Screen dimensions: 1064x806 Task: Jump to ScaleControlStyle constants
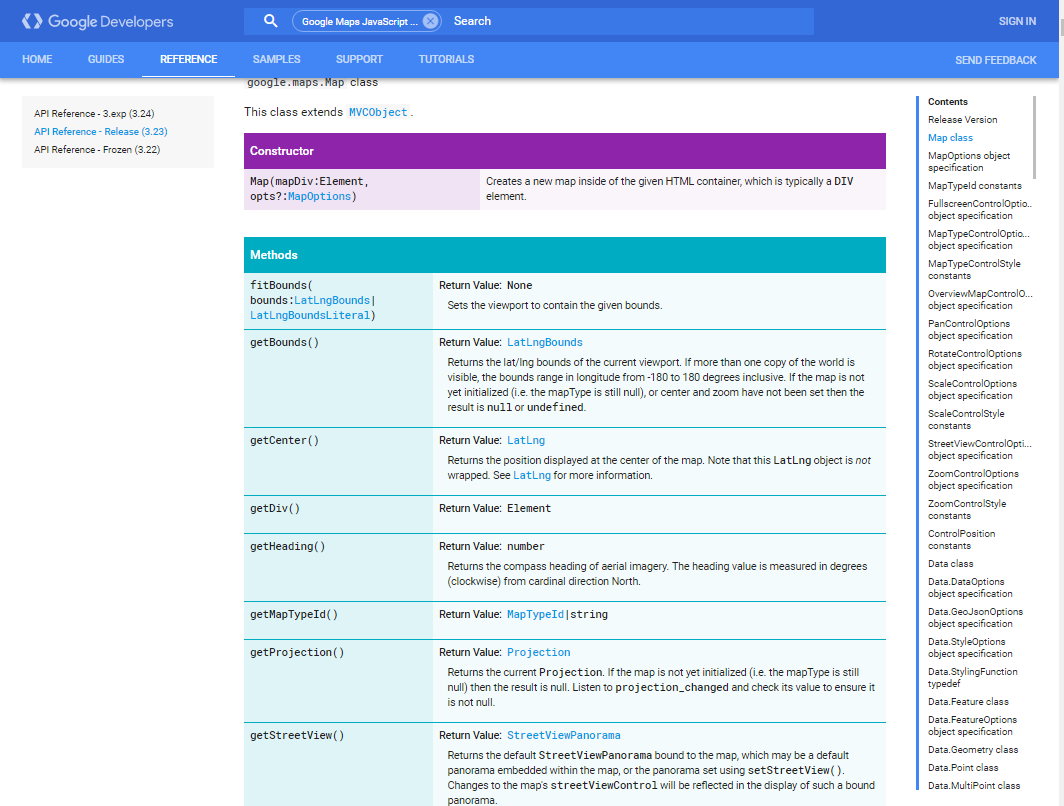(966, 419)
